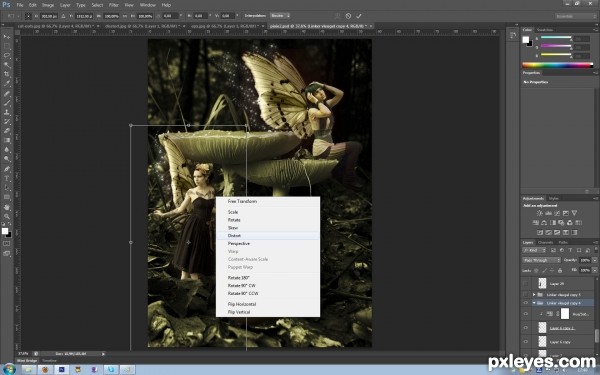The height and width of the screenshot is (375, 600).
Task: Toggle the layer filter on/off switch
Action: point(596,249)
